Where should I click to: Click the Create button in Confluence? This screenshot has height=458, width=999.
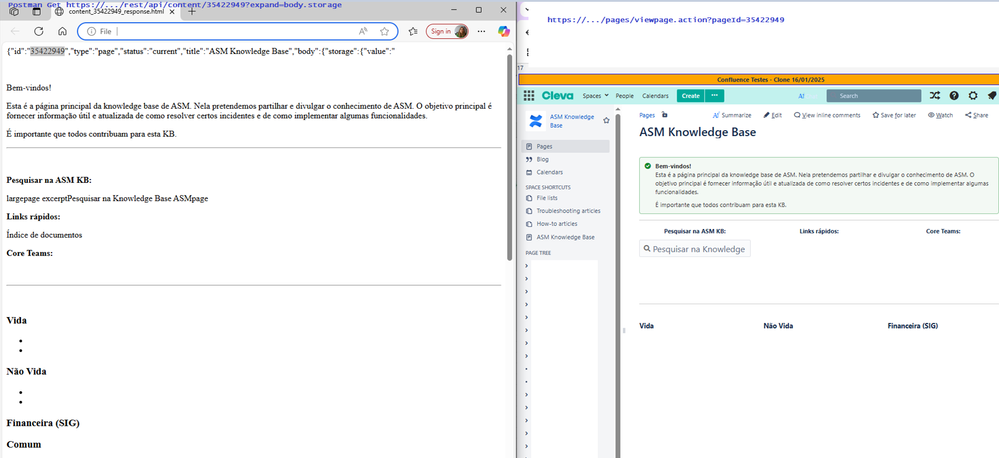(690, 96)
